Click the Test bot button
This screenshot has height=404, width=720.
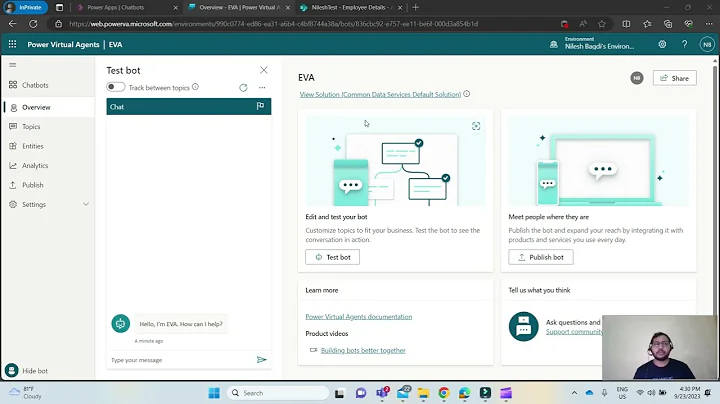pyautogui.click(x=332, y=257)
